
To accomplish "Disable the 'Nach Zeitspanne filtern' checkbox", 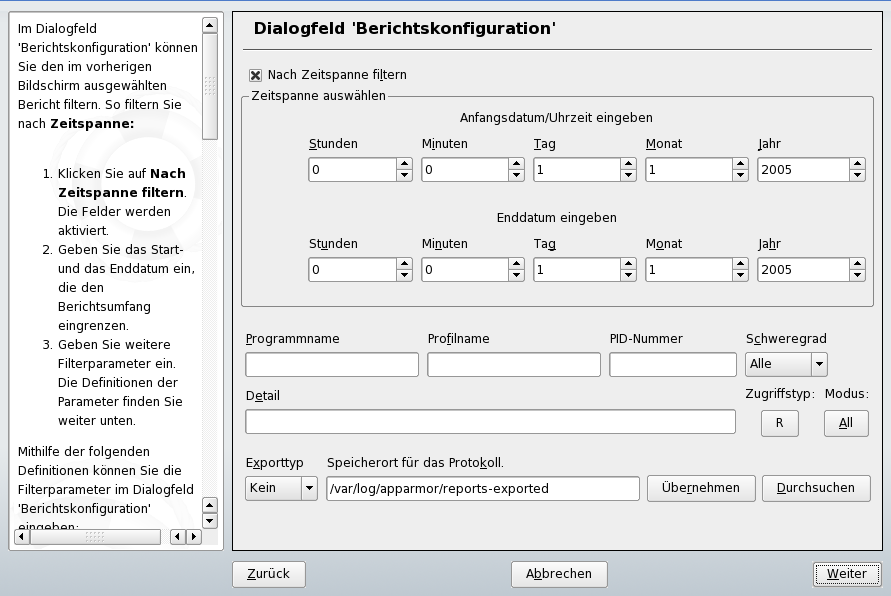I will pyautogui.click(x=255, y=74).
